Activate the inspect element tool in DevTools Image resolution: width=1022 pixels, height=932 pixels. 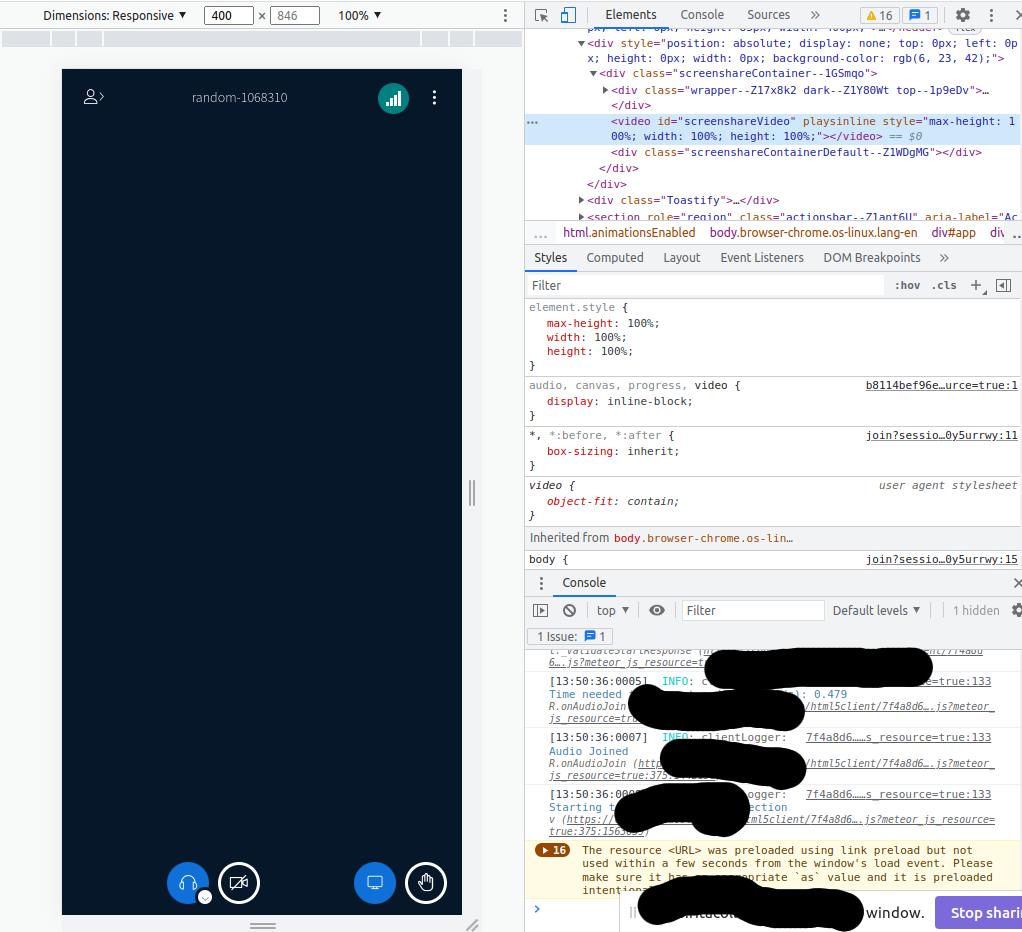pos(541,15)
